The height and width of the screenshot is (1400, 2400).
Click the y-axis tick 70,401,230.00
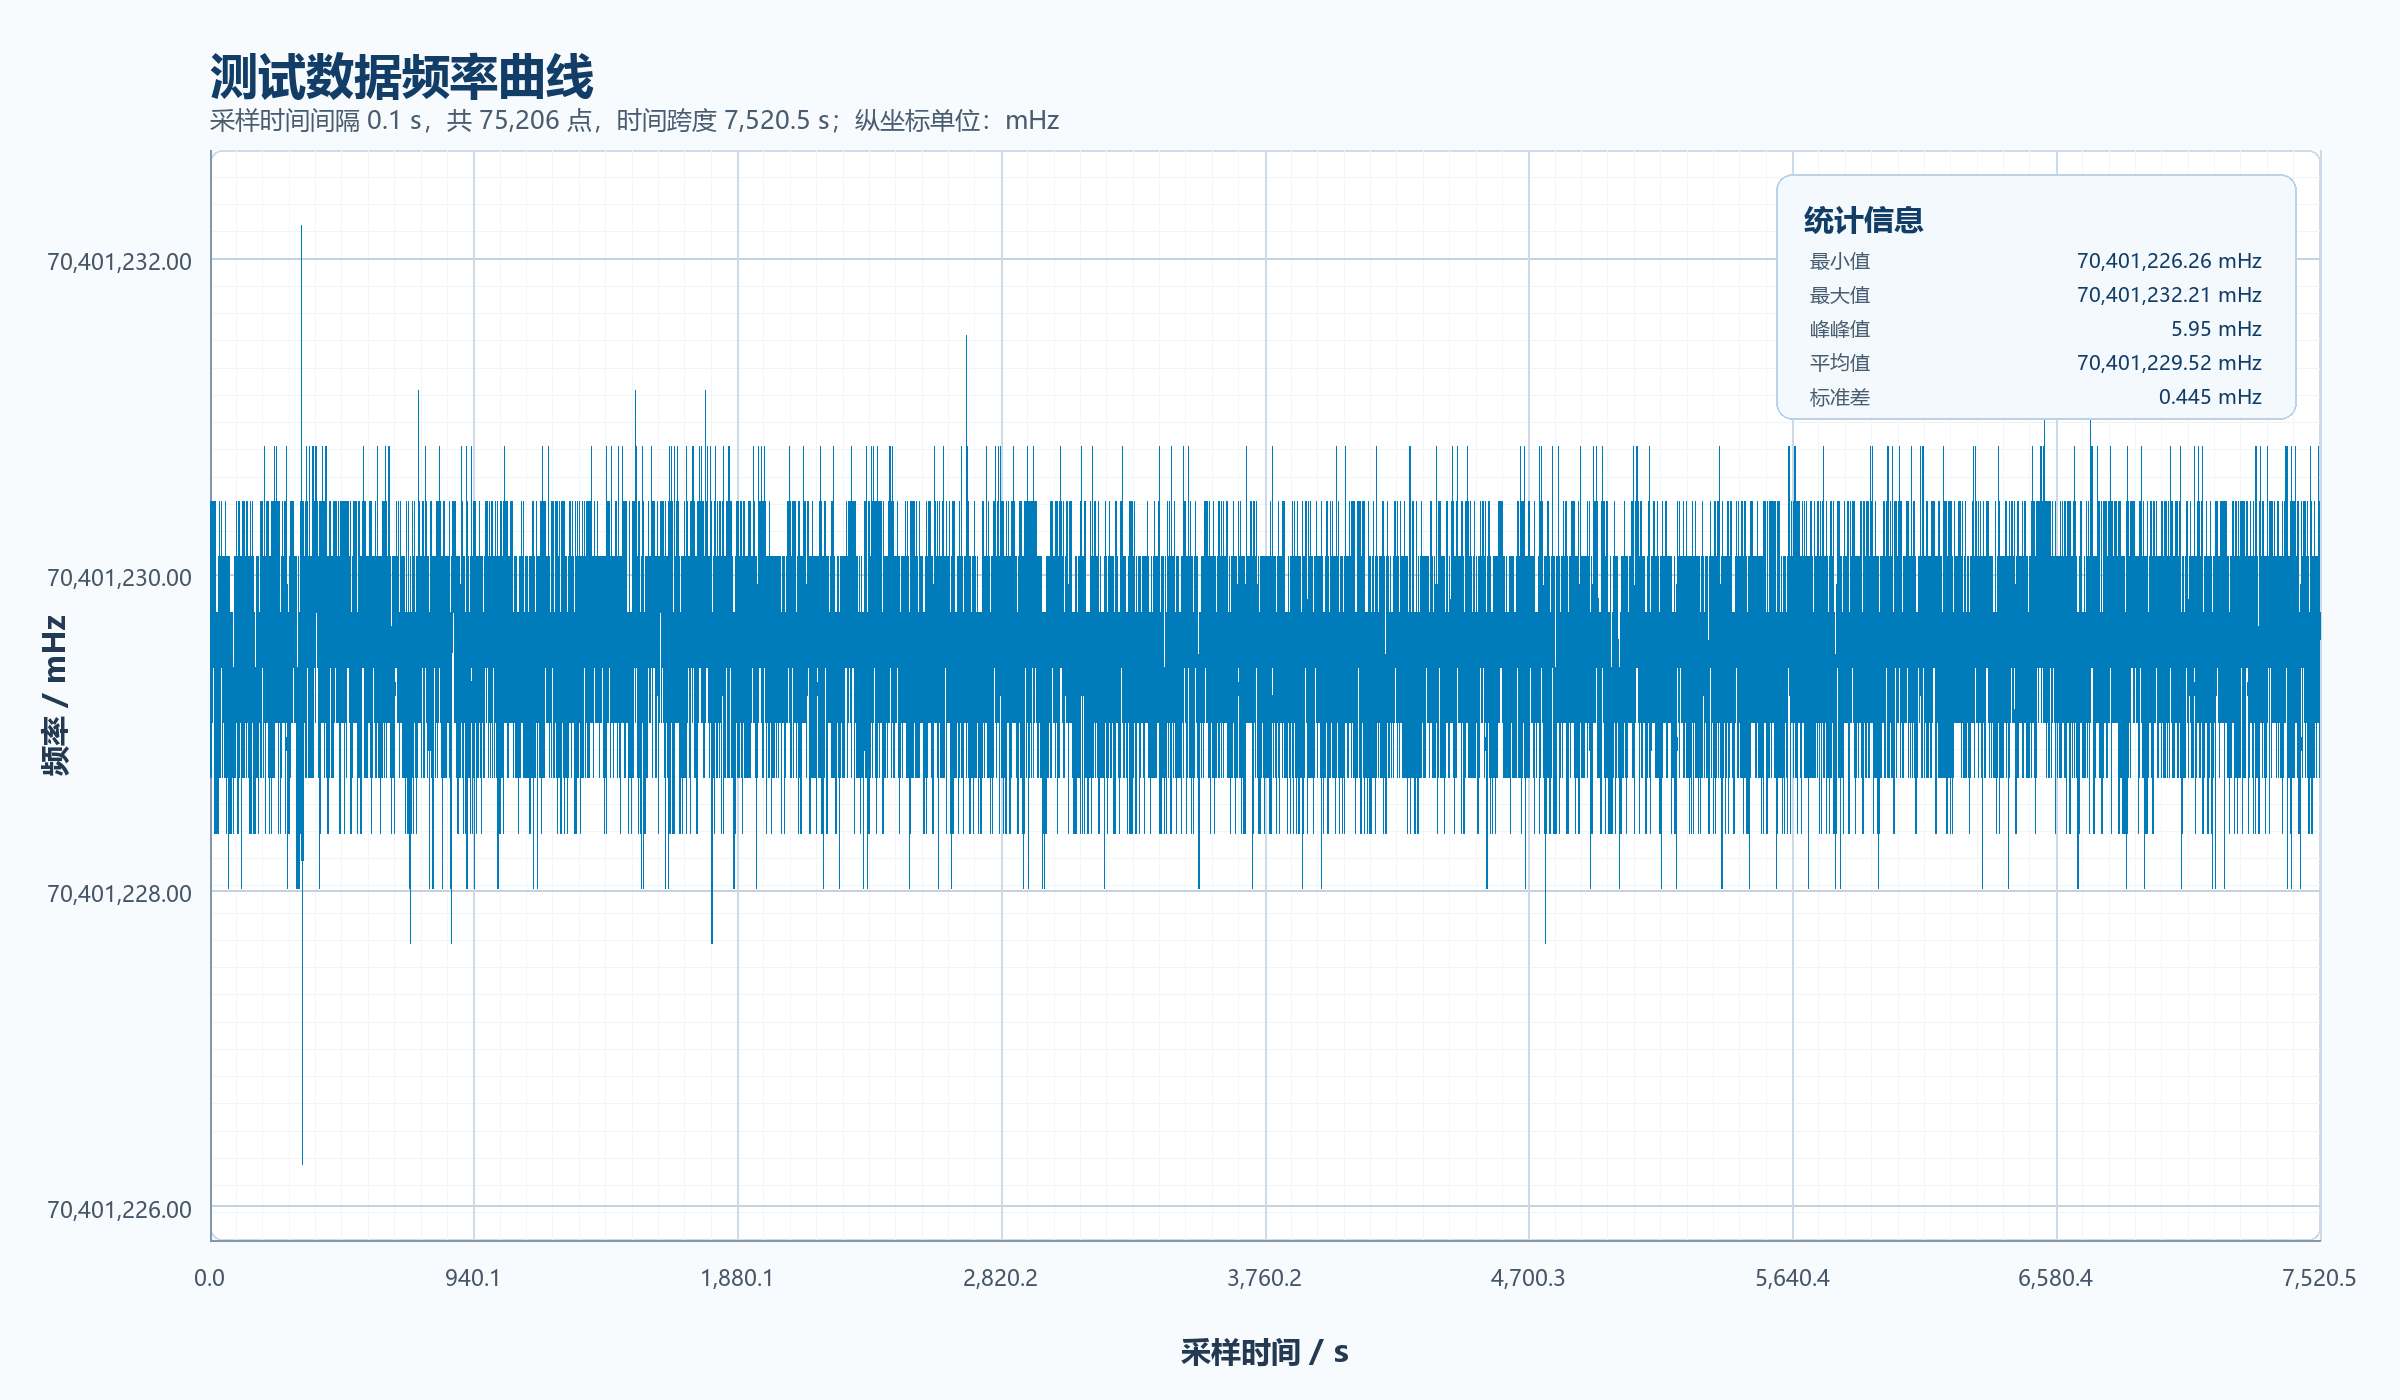pos(119,578)
